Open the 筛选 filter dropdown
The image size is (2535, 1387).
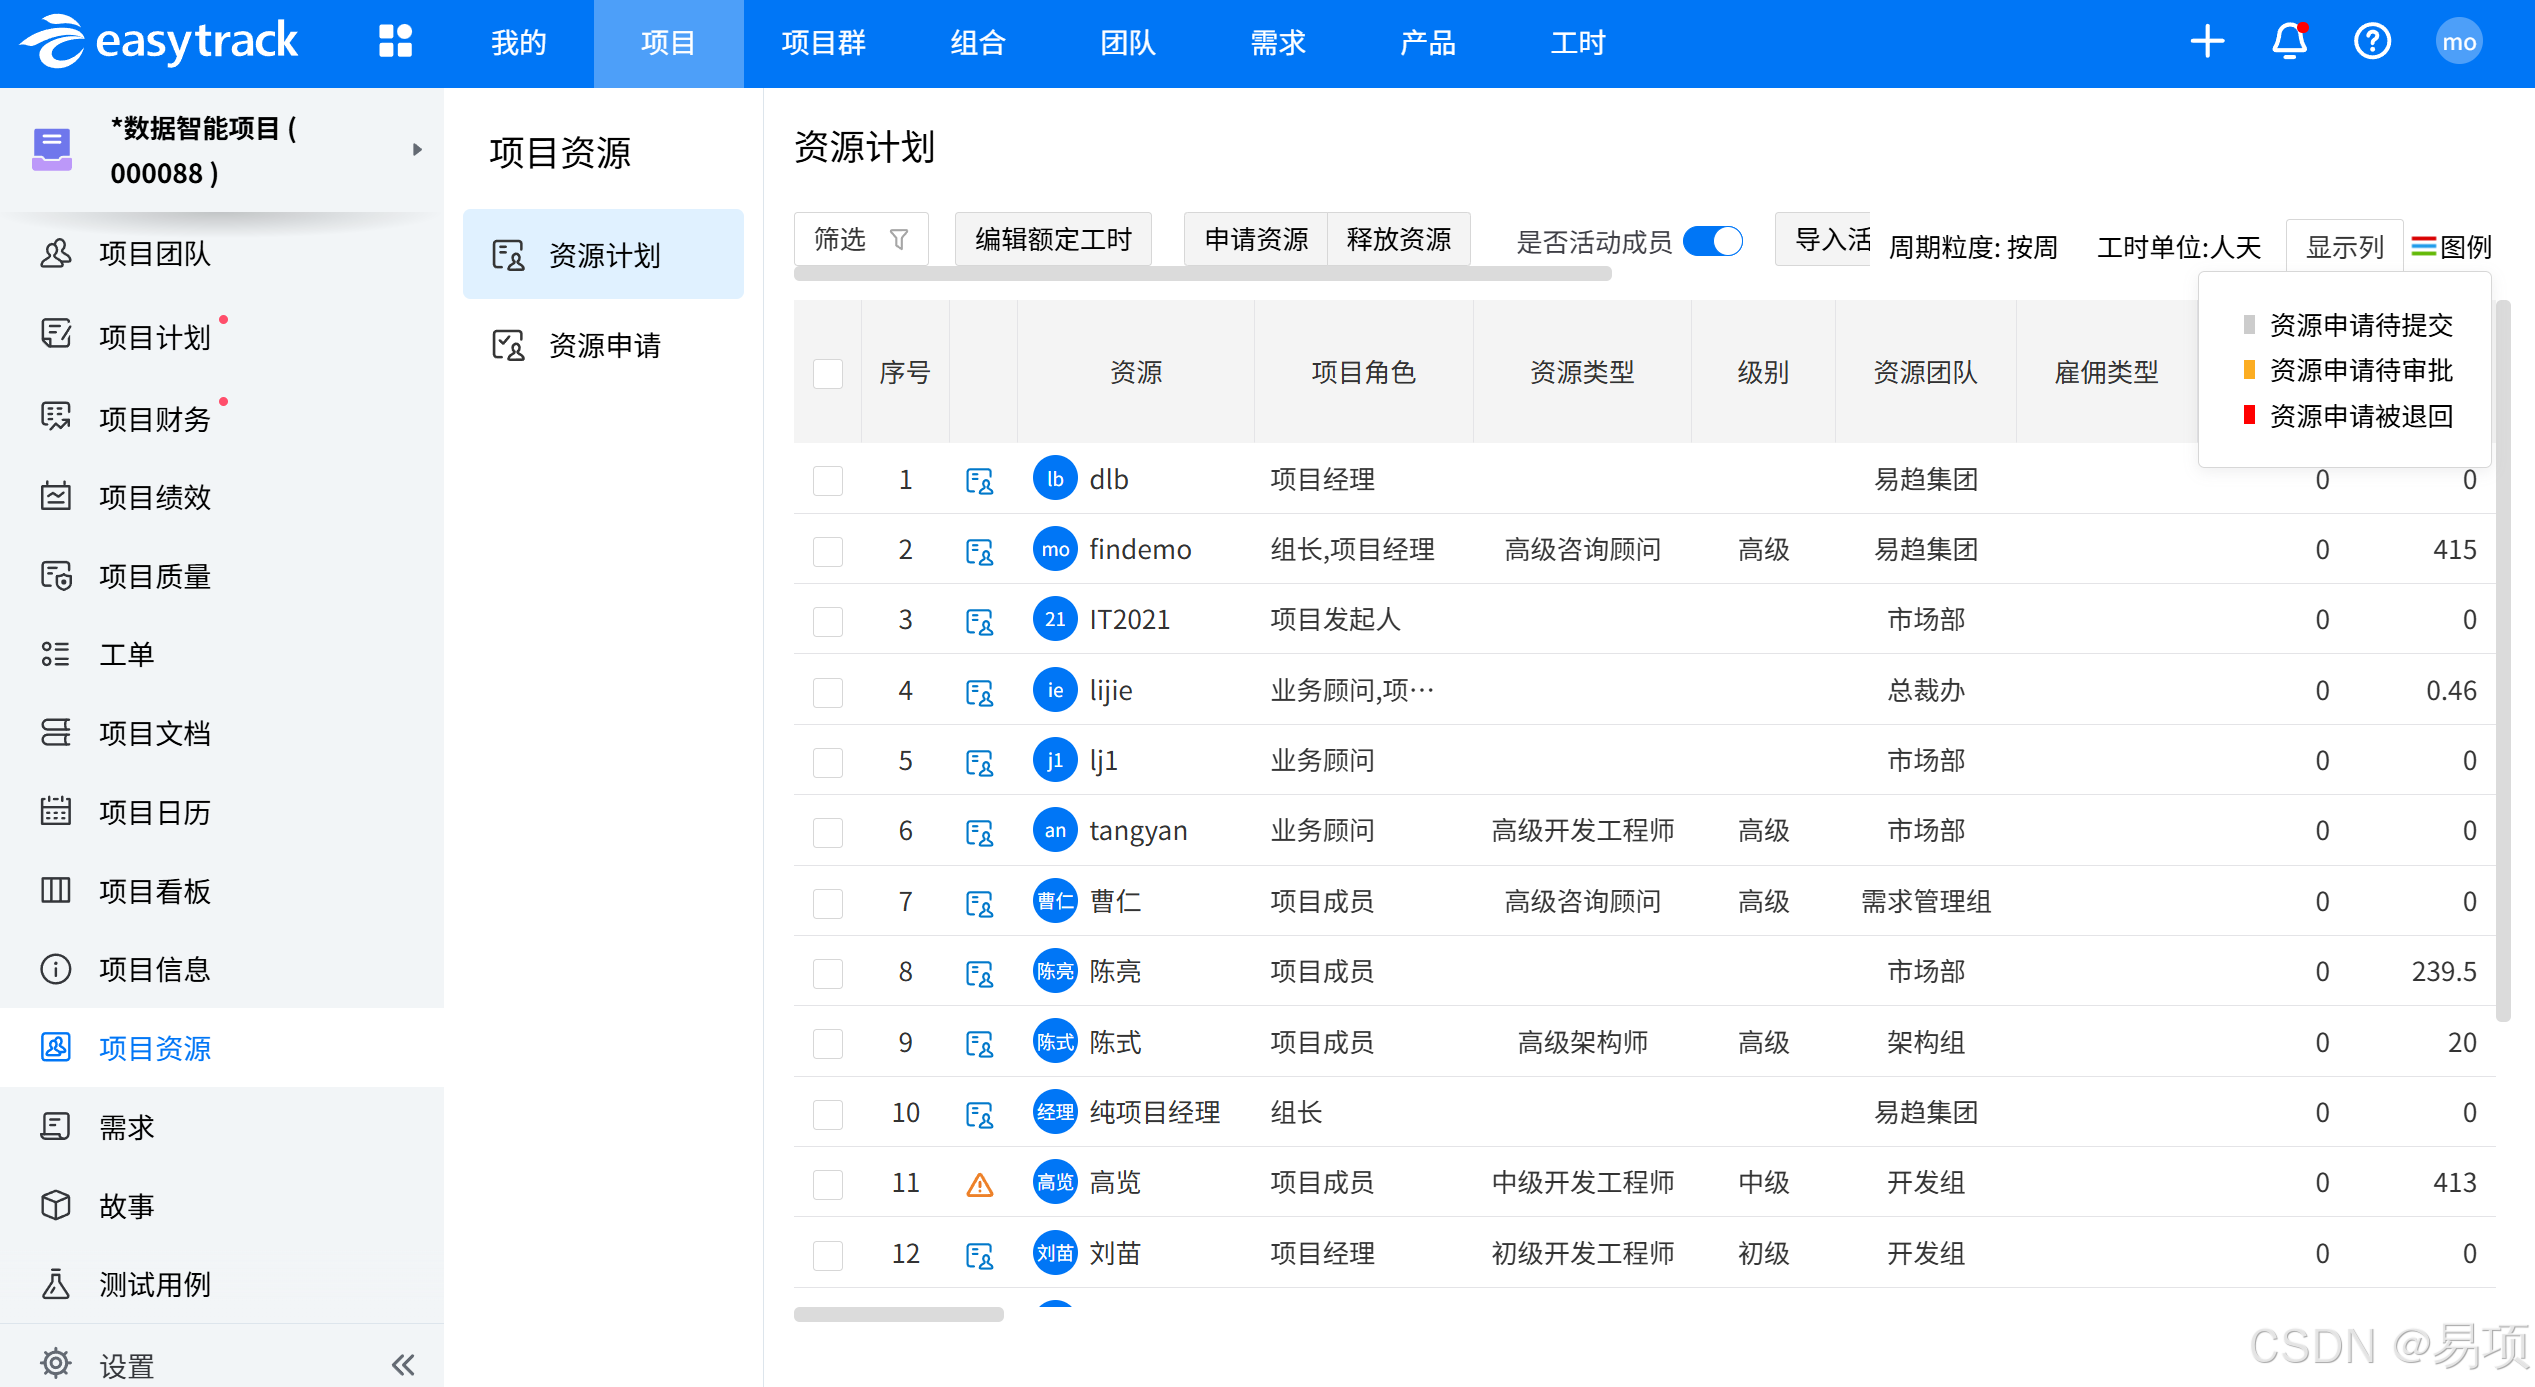click(861, 240)
